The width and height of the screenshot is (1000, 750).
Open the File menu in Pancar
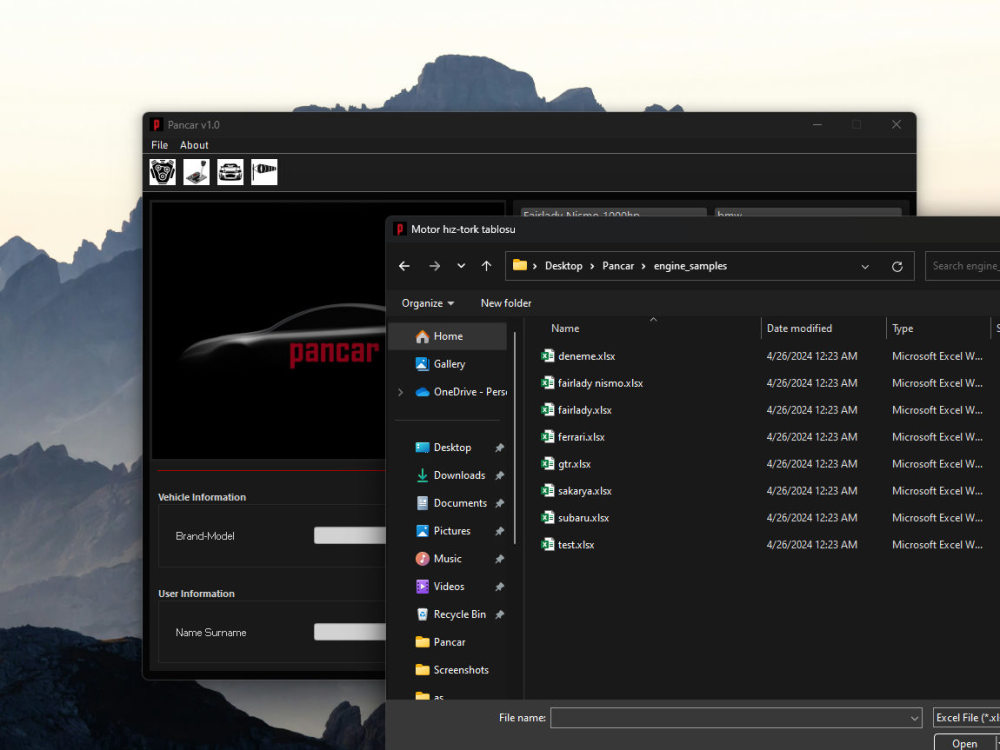(159, 145)
